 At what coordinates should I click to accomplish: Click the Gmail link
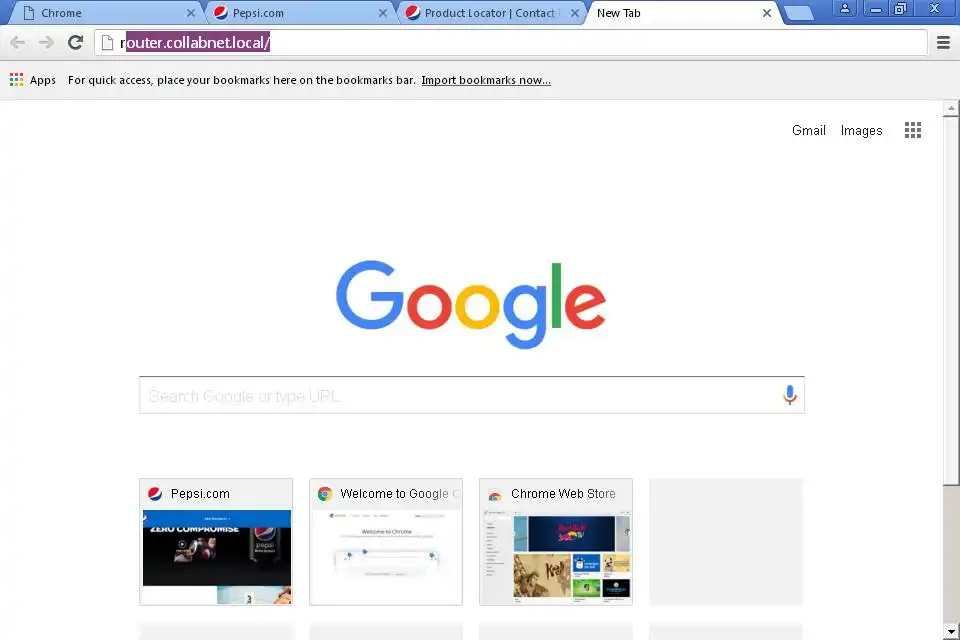coord(809,130)
